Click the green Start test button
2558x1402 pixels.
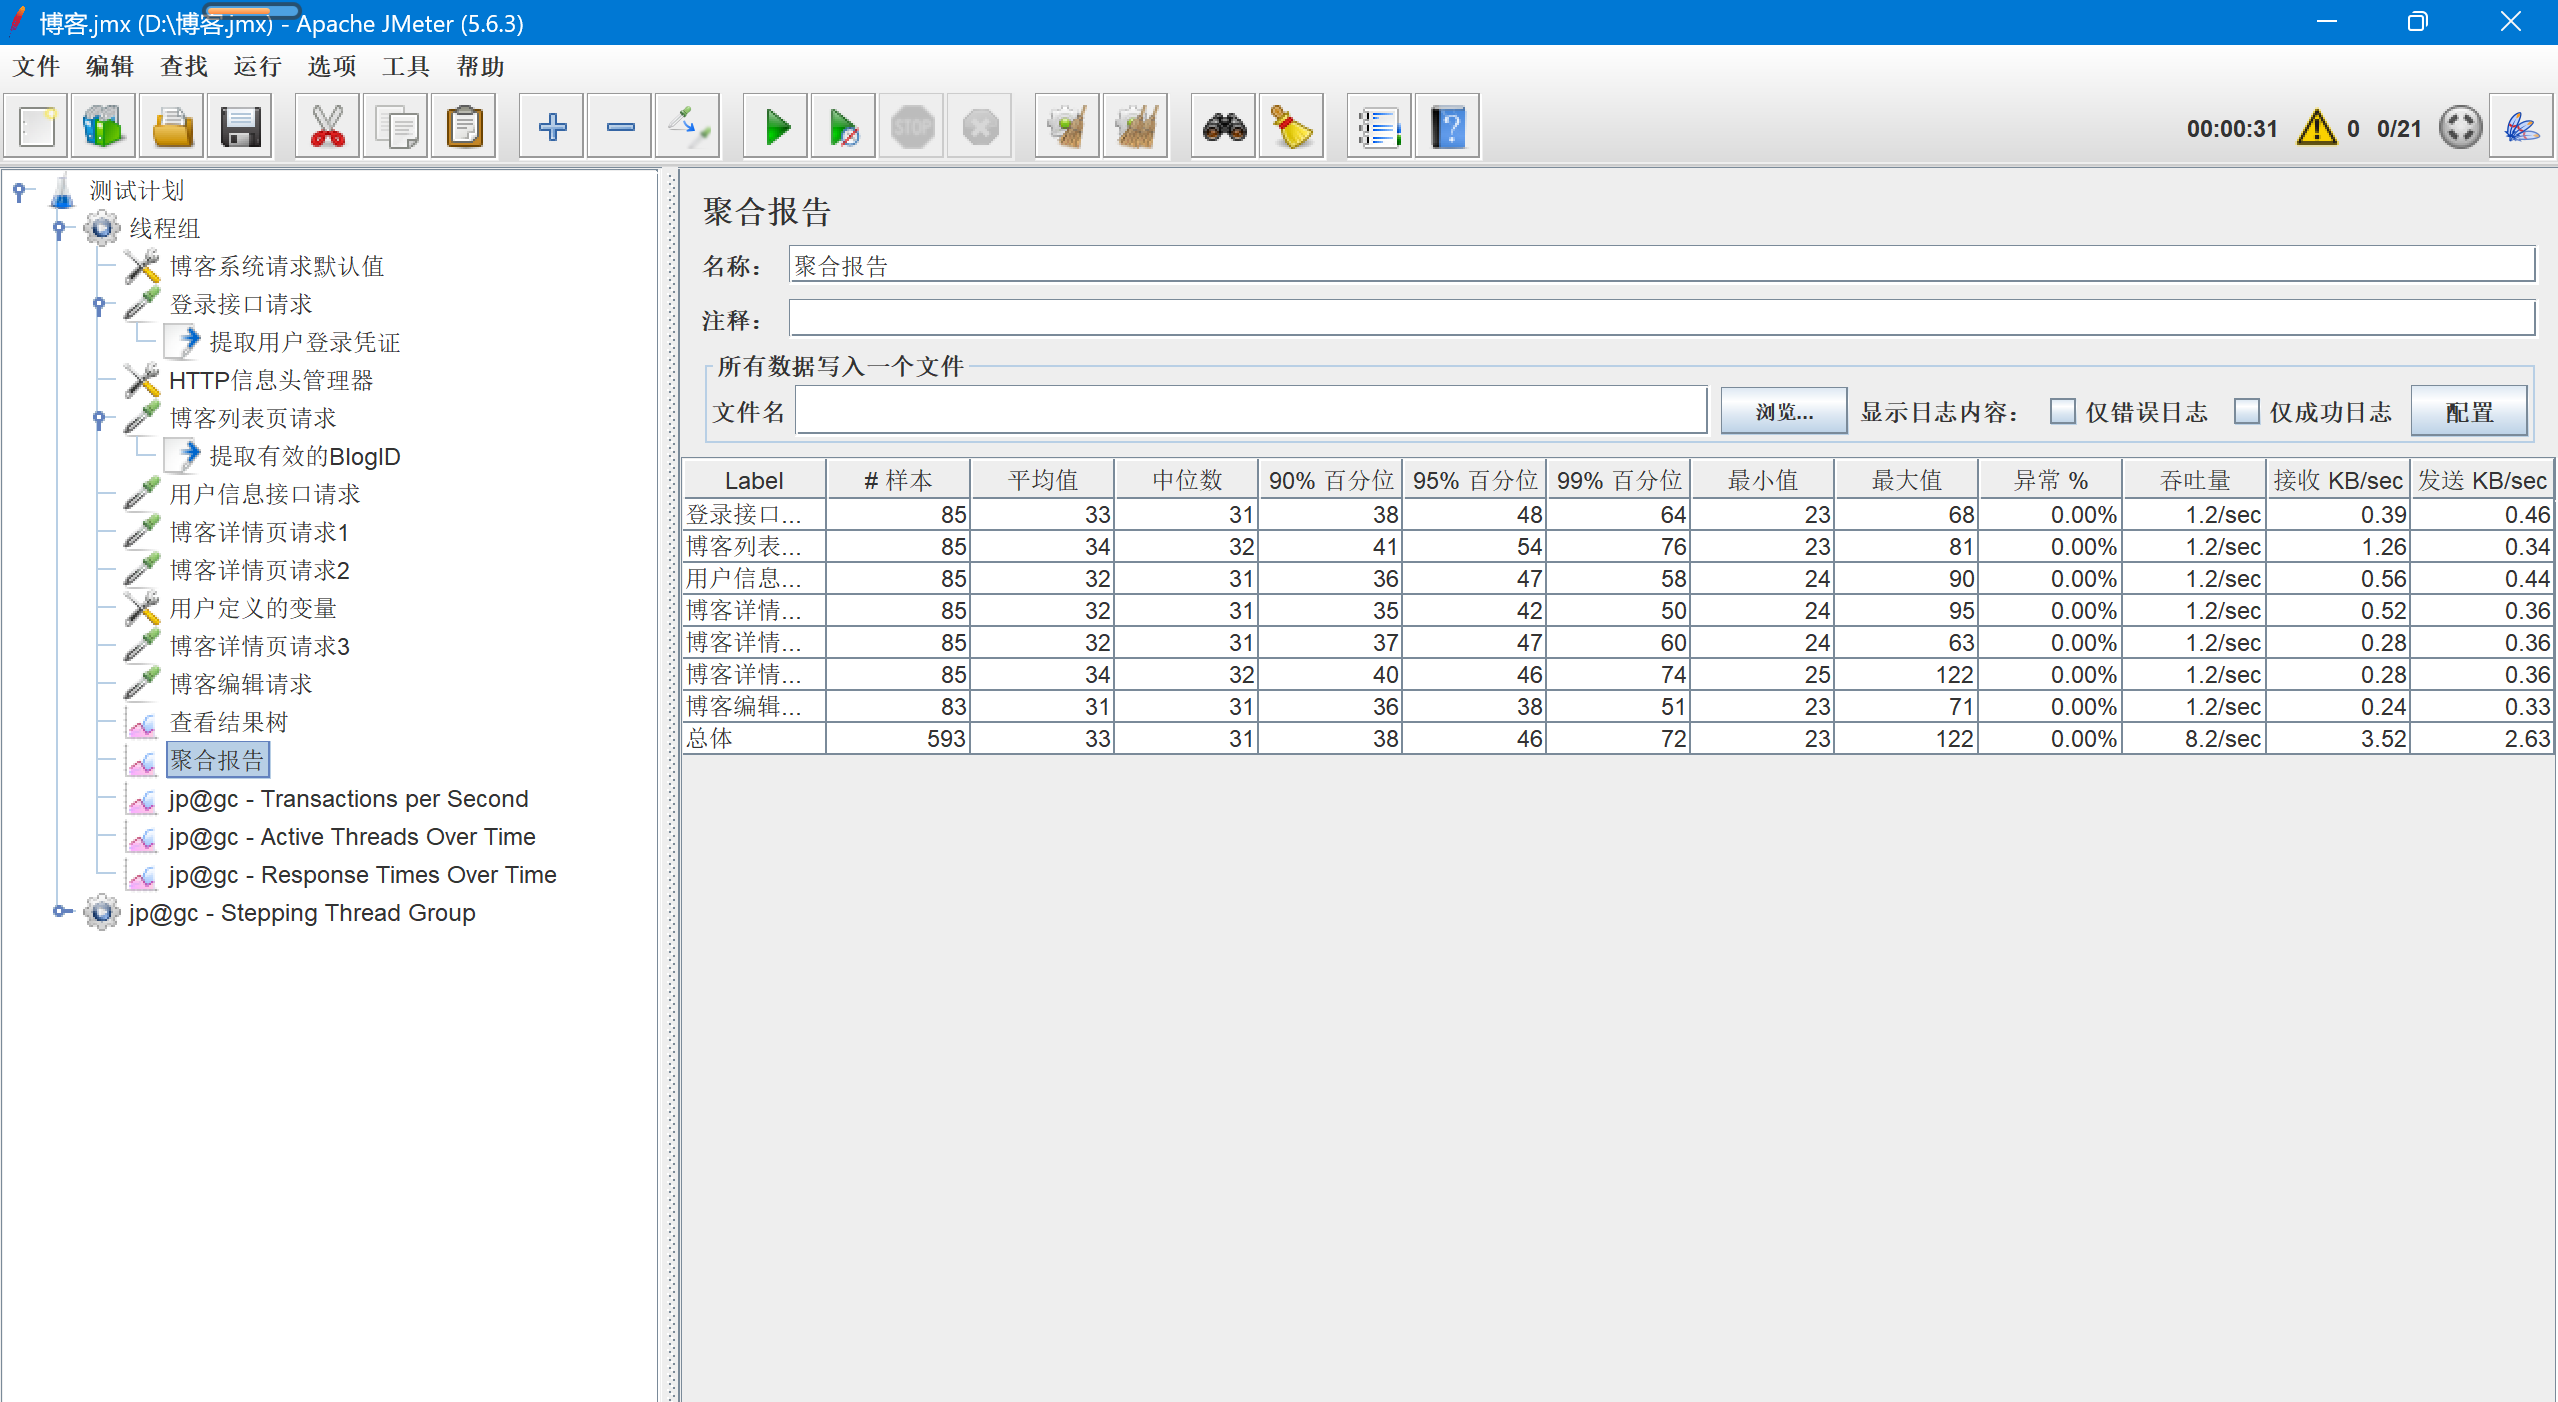point(776,127)
